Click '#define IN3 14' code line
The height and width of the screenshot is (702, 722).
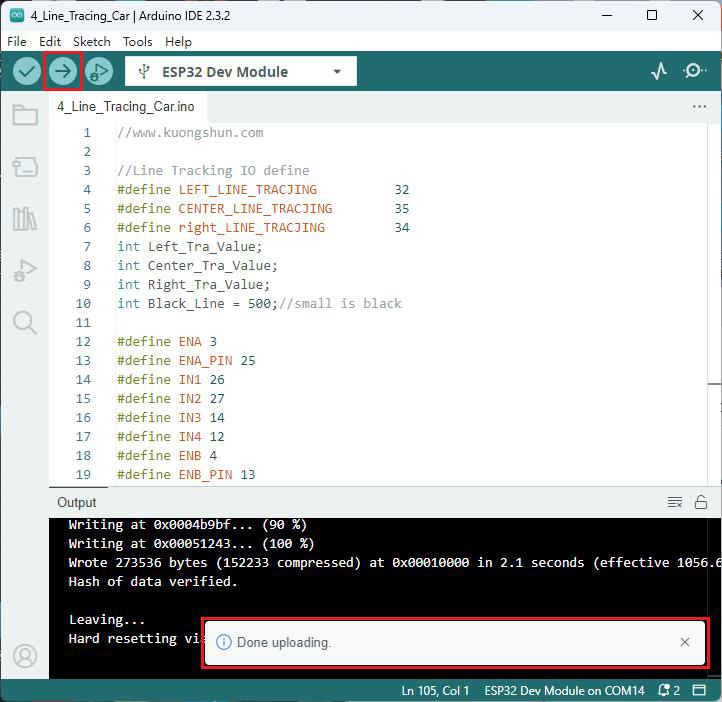tap(171, 418)
